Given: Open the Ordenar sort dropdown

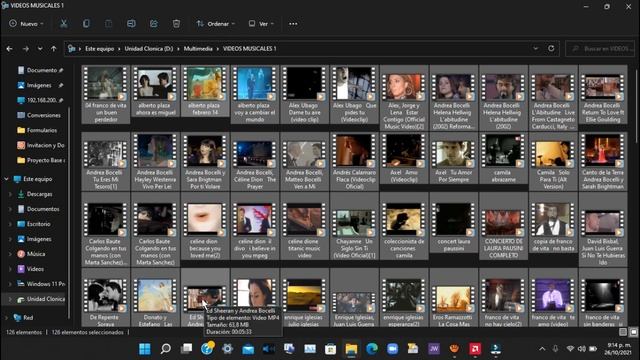Looking at the screenshot, I should point(216,24).
